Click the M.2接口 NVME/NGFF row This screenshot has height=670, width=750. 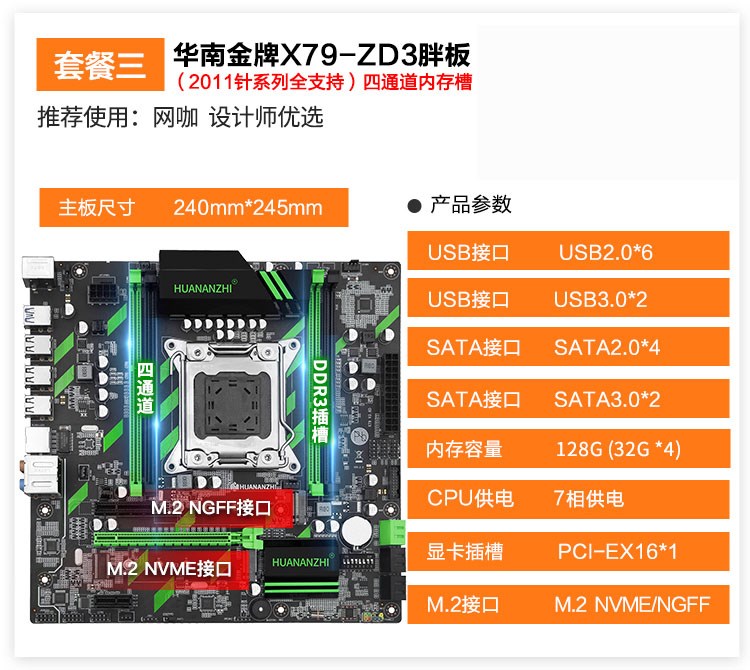pyautogui.click(x=568, y=604)
